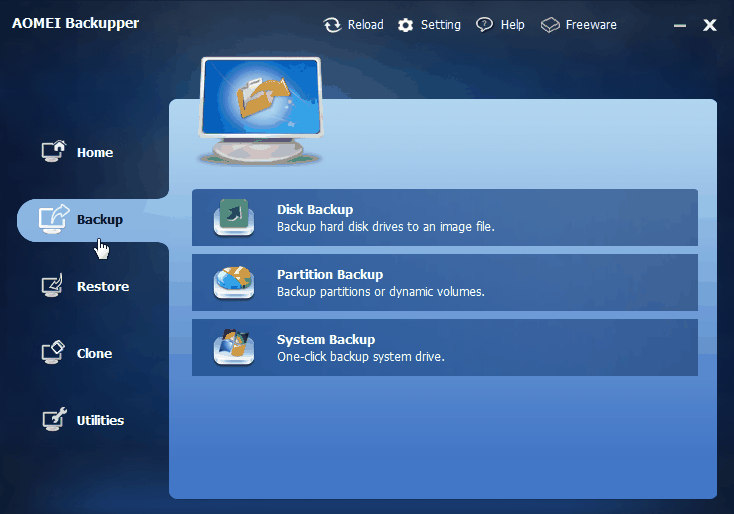Click the Utilities wrench icon in sidebar
The height and width of the screenshot is (514, 734).
(x=54, y=419)
